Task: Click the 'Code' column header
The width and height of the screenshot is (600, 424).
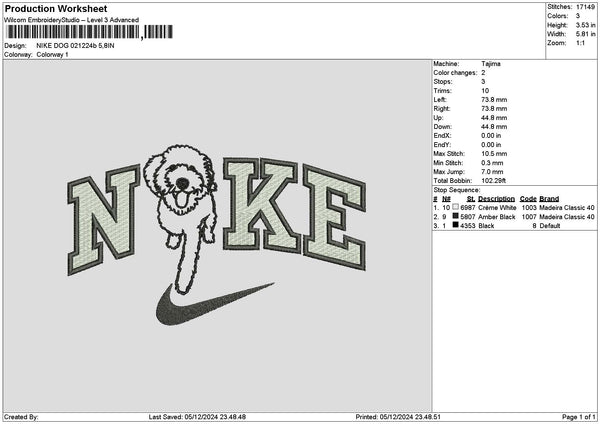Action: [528, 199]
